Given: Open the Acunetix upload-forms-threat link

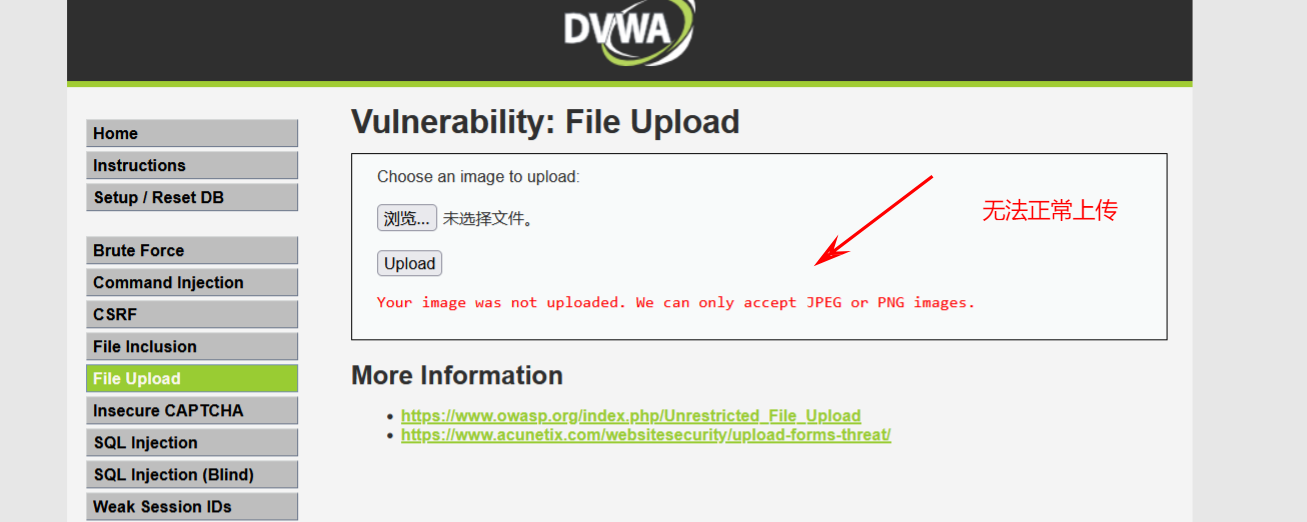Looking at the screenshot, I should click(x=646, y=435).
